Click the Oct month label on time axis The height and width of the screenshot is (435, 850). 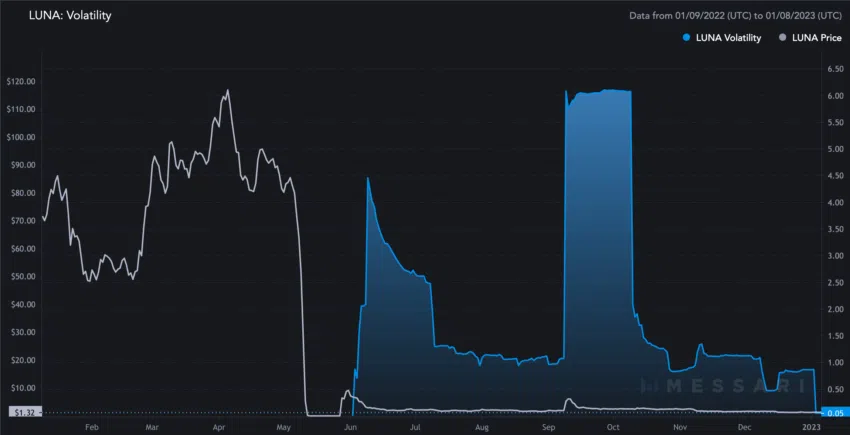pyautogui.click(x=613, y=427)
